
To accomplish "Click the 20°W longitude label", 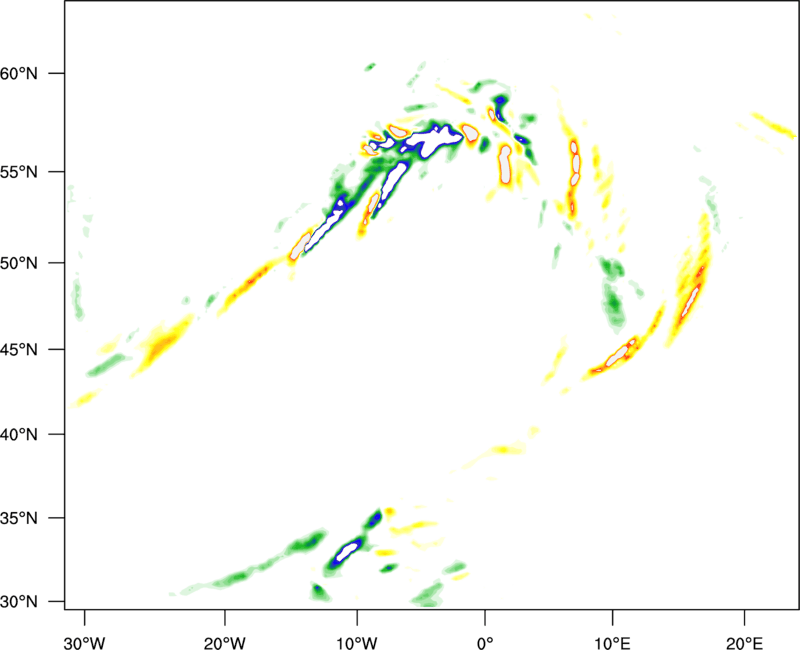I will tap(224, 643).
